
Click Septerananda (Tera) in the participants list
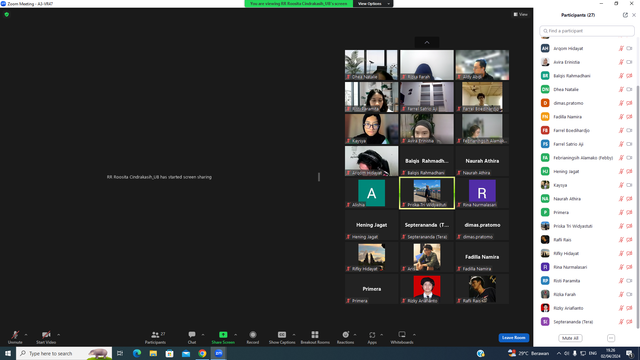pyautogui.click(x=573, y=322)
